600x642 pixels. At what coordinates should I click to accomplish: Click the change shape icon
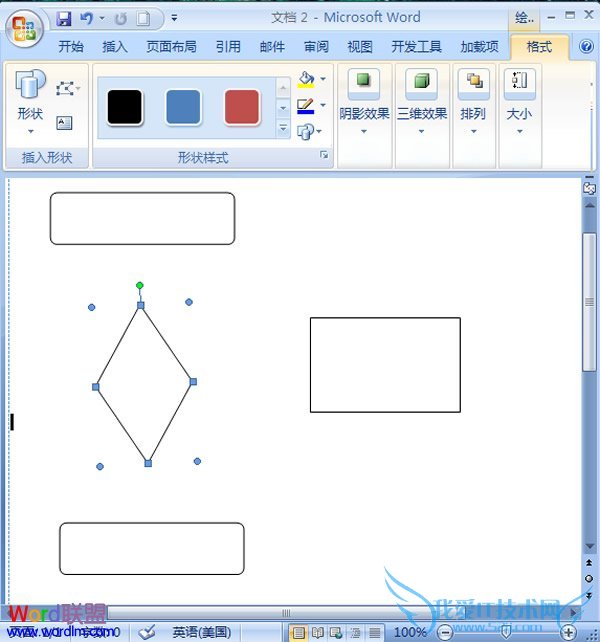pos(306,132)
